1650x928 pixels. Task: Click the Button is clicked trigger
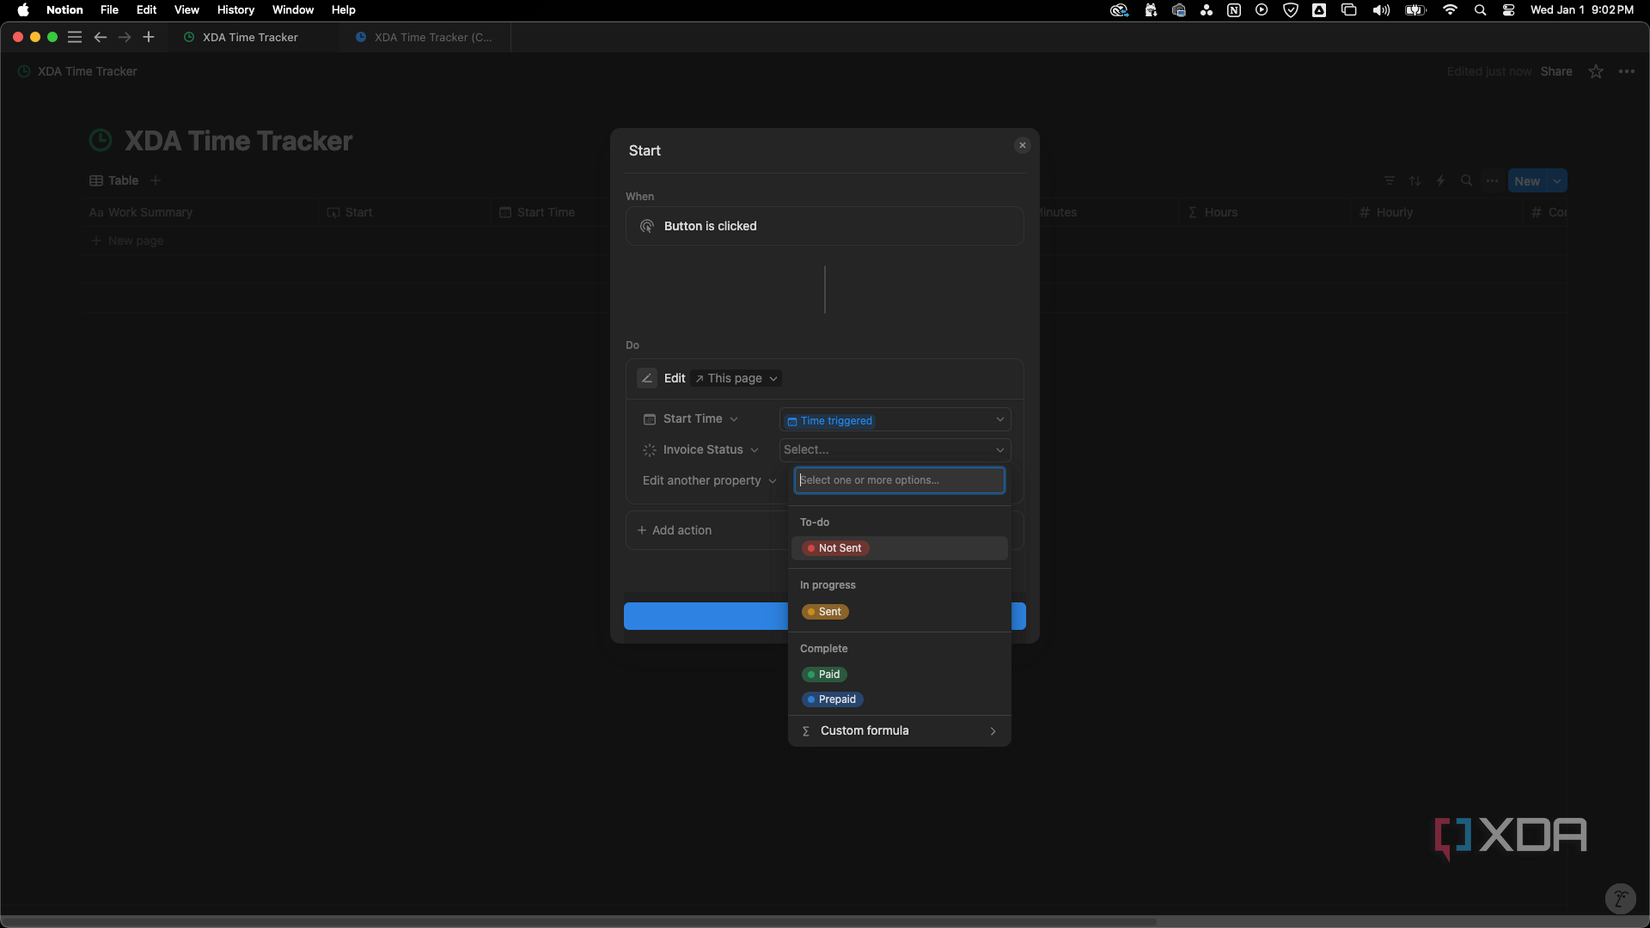[x=824, y=226]
